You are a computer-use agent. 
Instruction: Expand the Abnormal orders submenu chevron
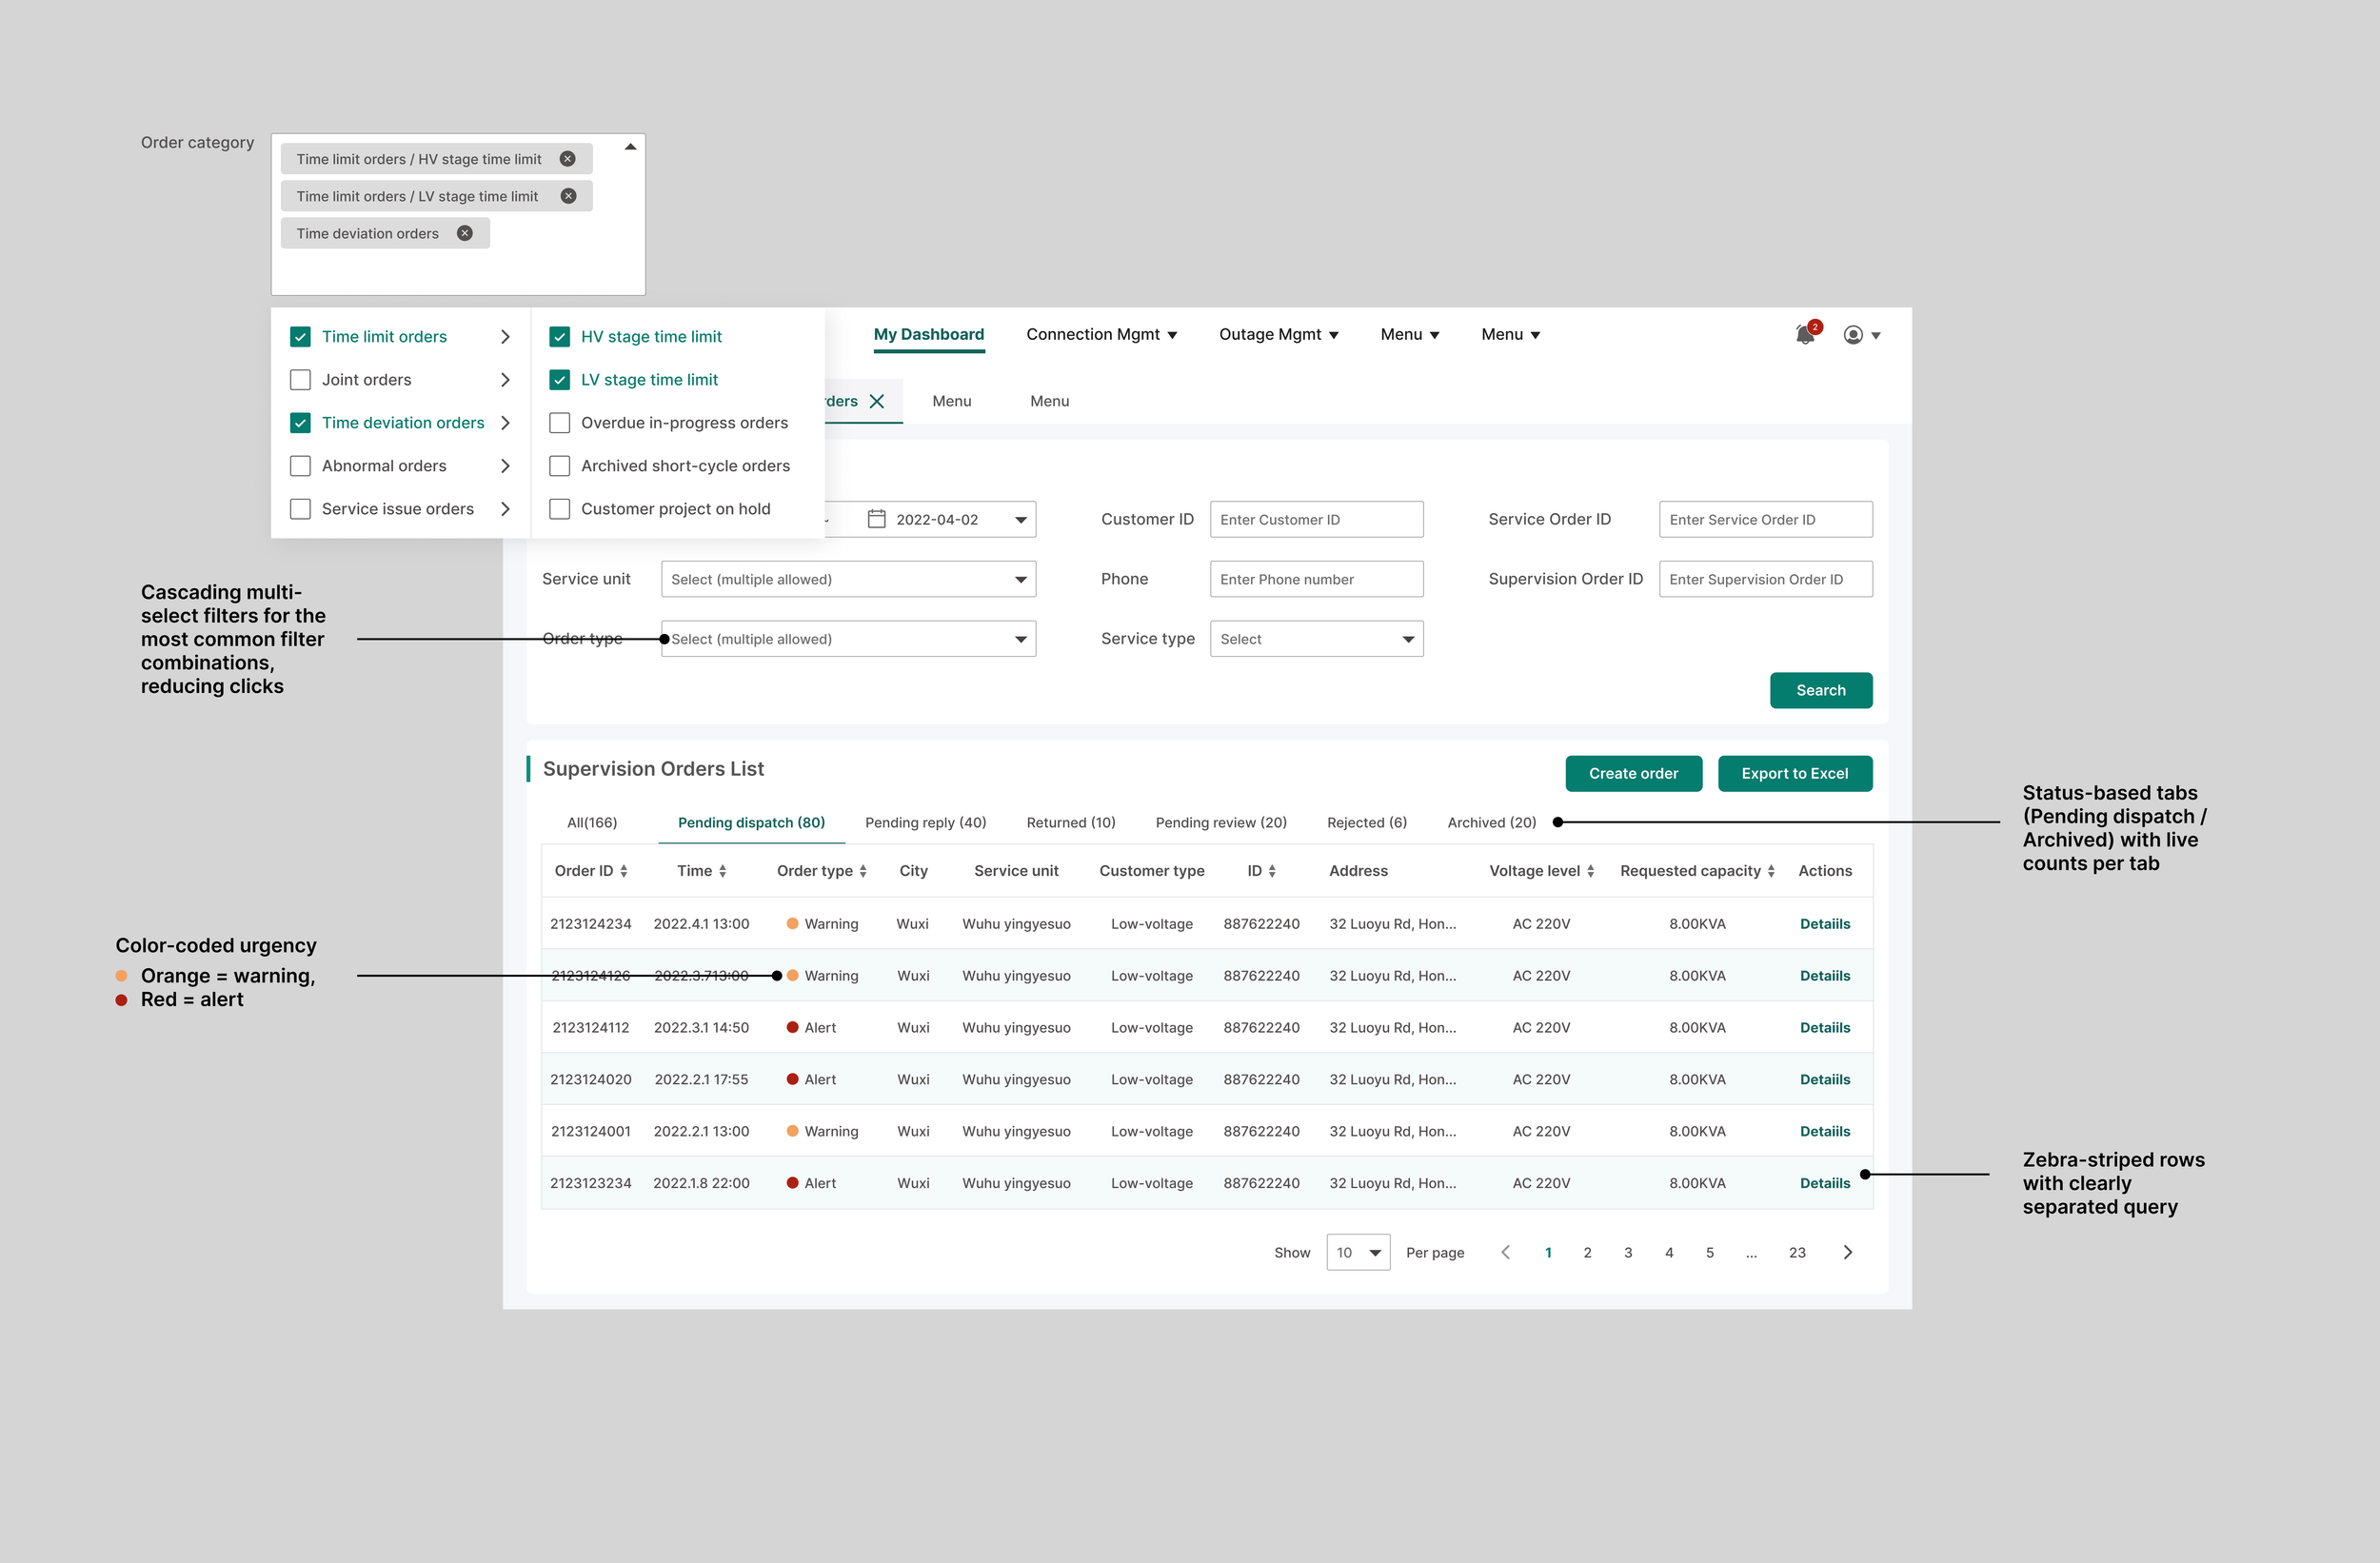pos(505,466)
